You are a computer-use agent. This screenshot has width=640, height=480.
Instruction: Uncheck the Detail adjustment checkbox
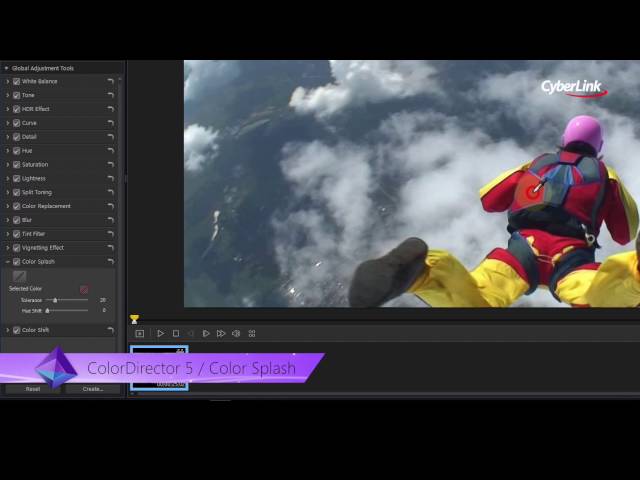[x=16, y=137]
